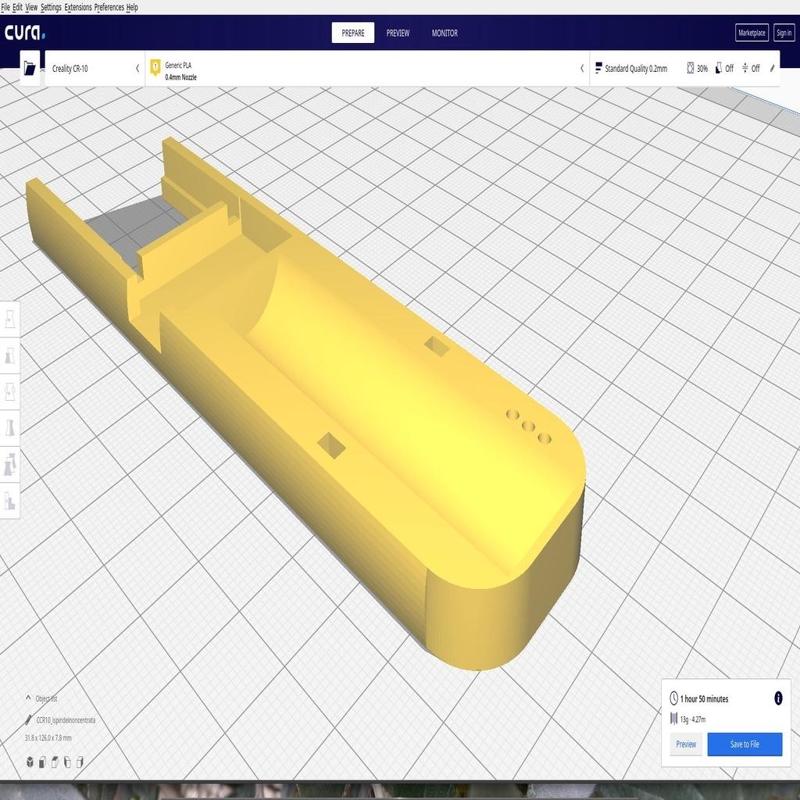Click the Cura logo
800x800 pixels.
25,33
